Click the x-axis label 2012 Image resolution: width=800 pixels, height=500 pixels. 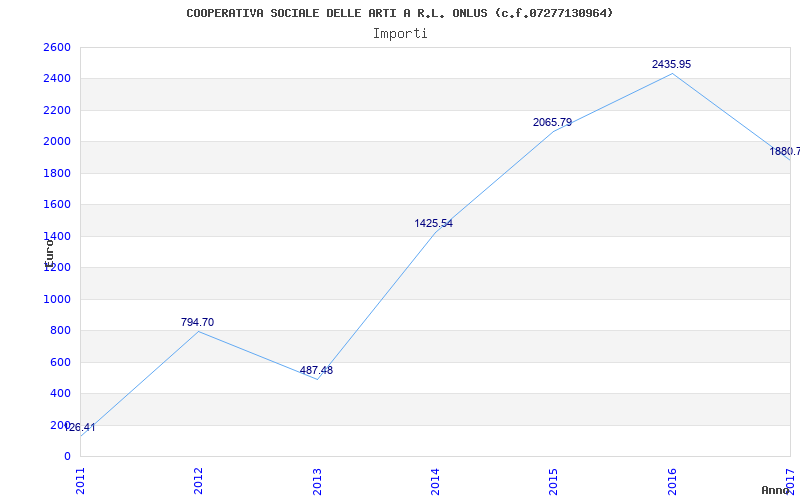[198, 481]
